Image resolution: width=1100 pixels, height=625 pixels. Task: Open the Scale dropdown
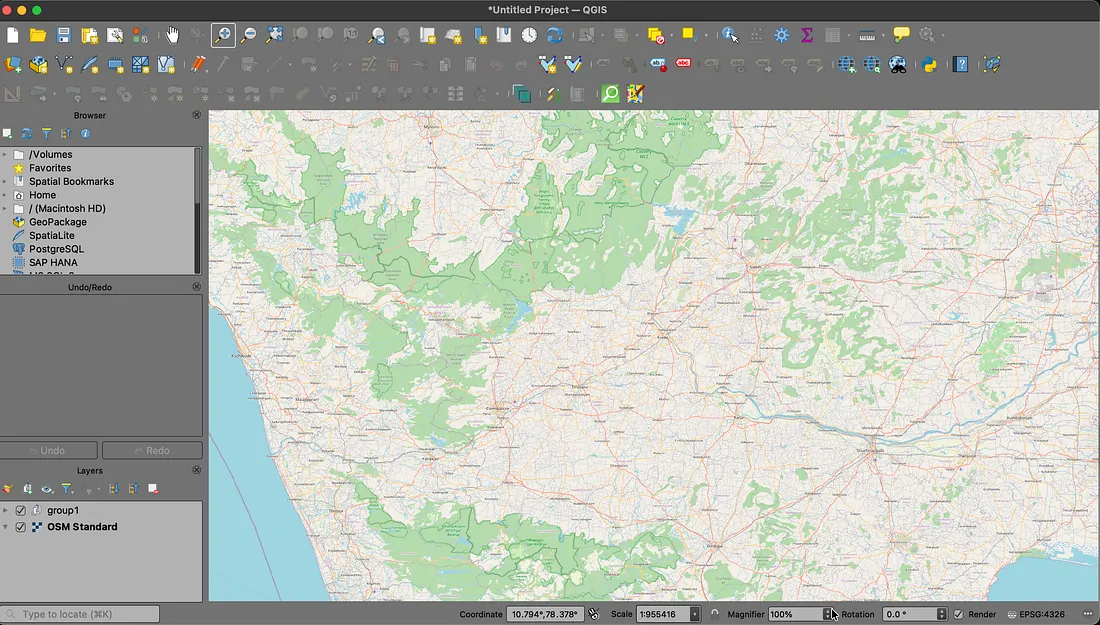(693, 614)
